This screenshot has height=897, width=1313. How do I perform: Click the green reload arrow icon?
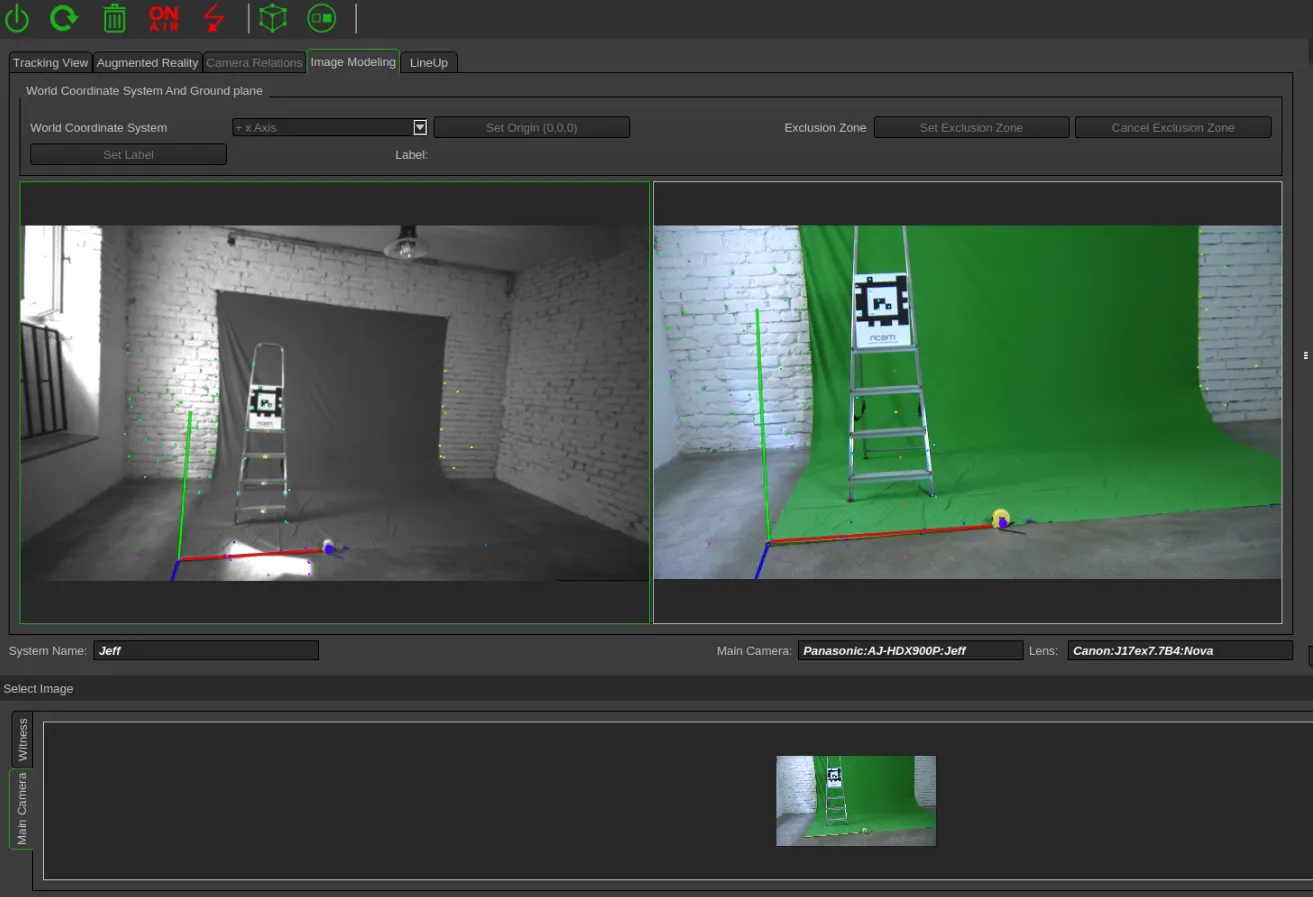point(64,17)
